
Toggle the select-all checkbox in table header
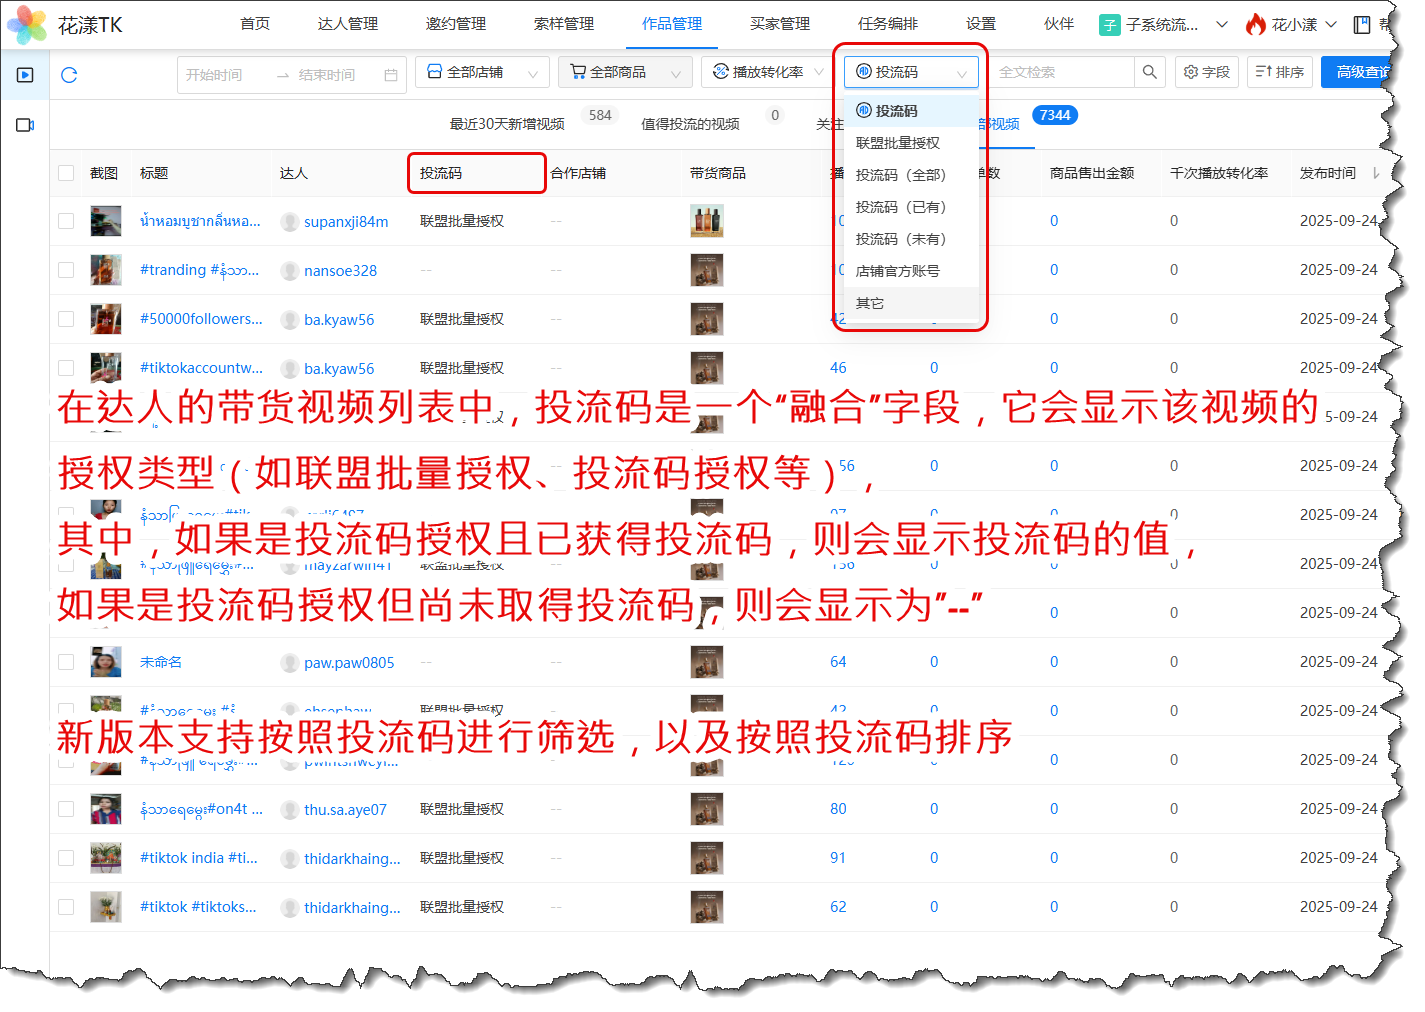(66, 173)
